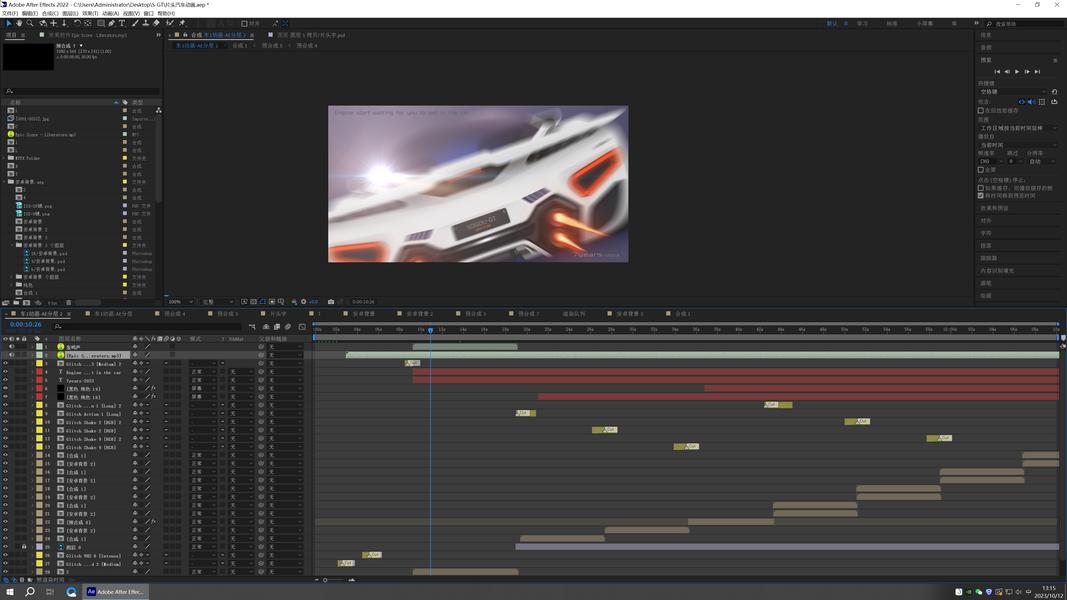Image resolution: width=1067 pixels, height=600 pixels.
Task: Switch to the '片头字' timeline tab
Action: coord(278,314)
